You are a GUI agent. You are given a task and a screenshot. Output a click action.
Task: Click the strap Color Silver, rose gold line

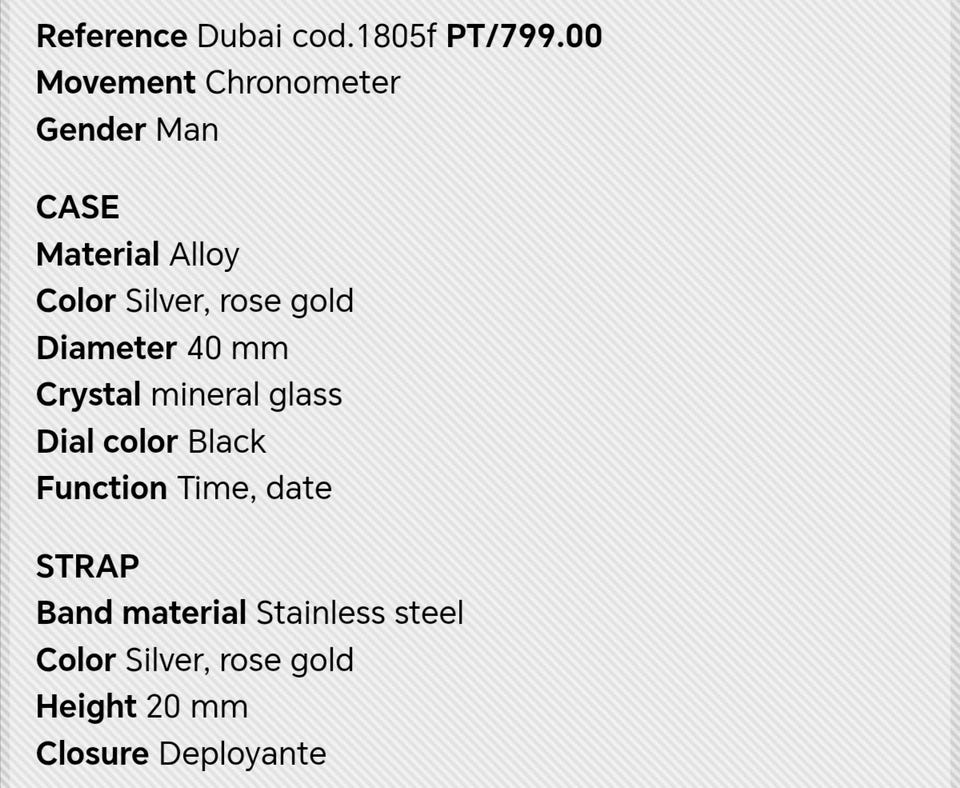[195, 660]
